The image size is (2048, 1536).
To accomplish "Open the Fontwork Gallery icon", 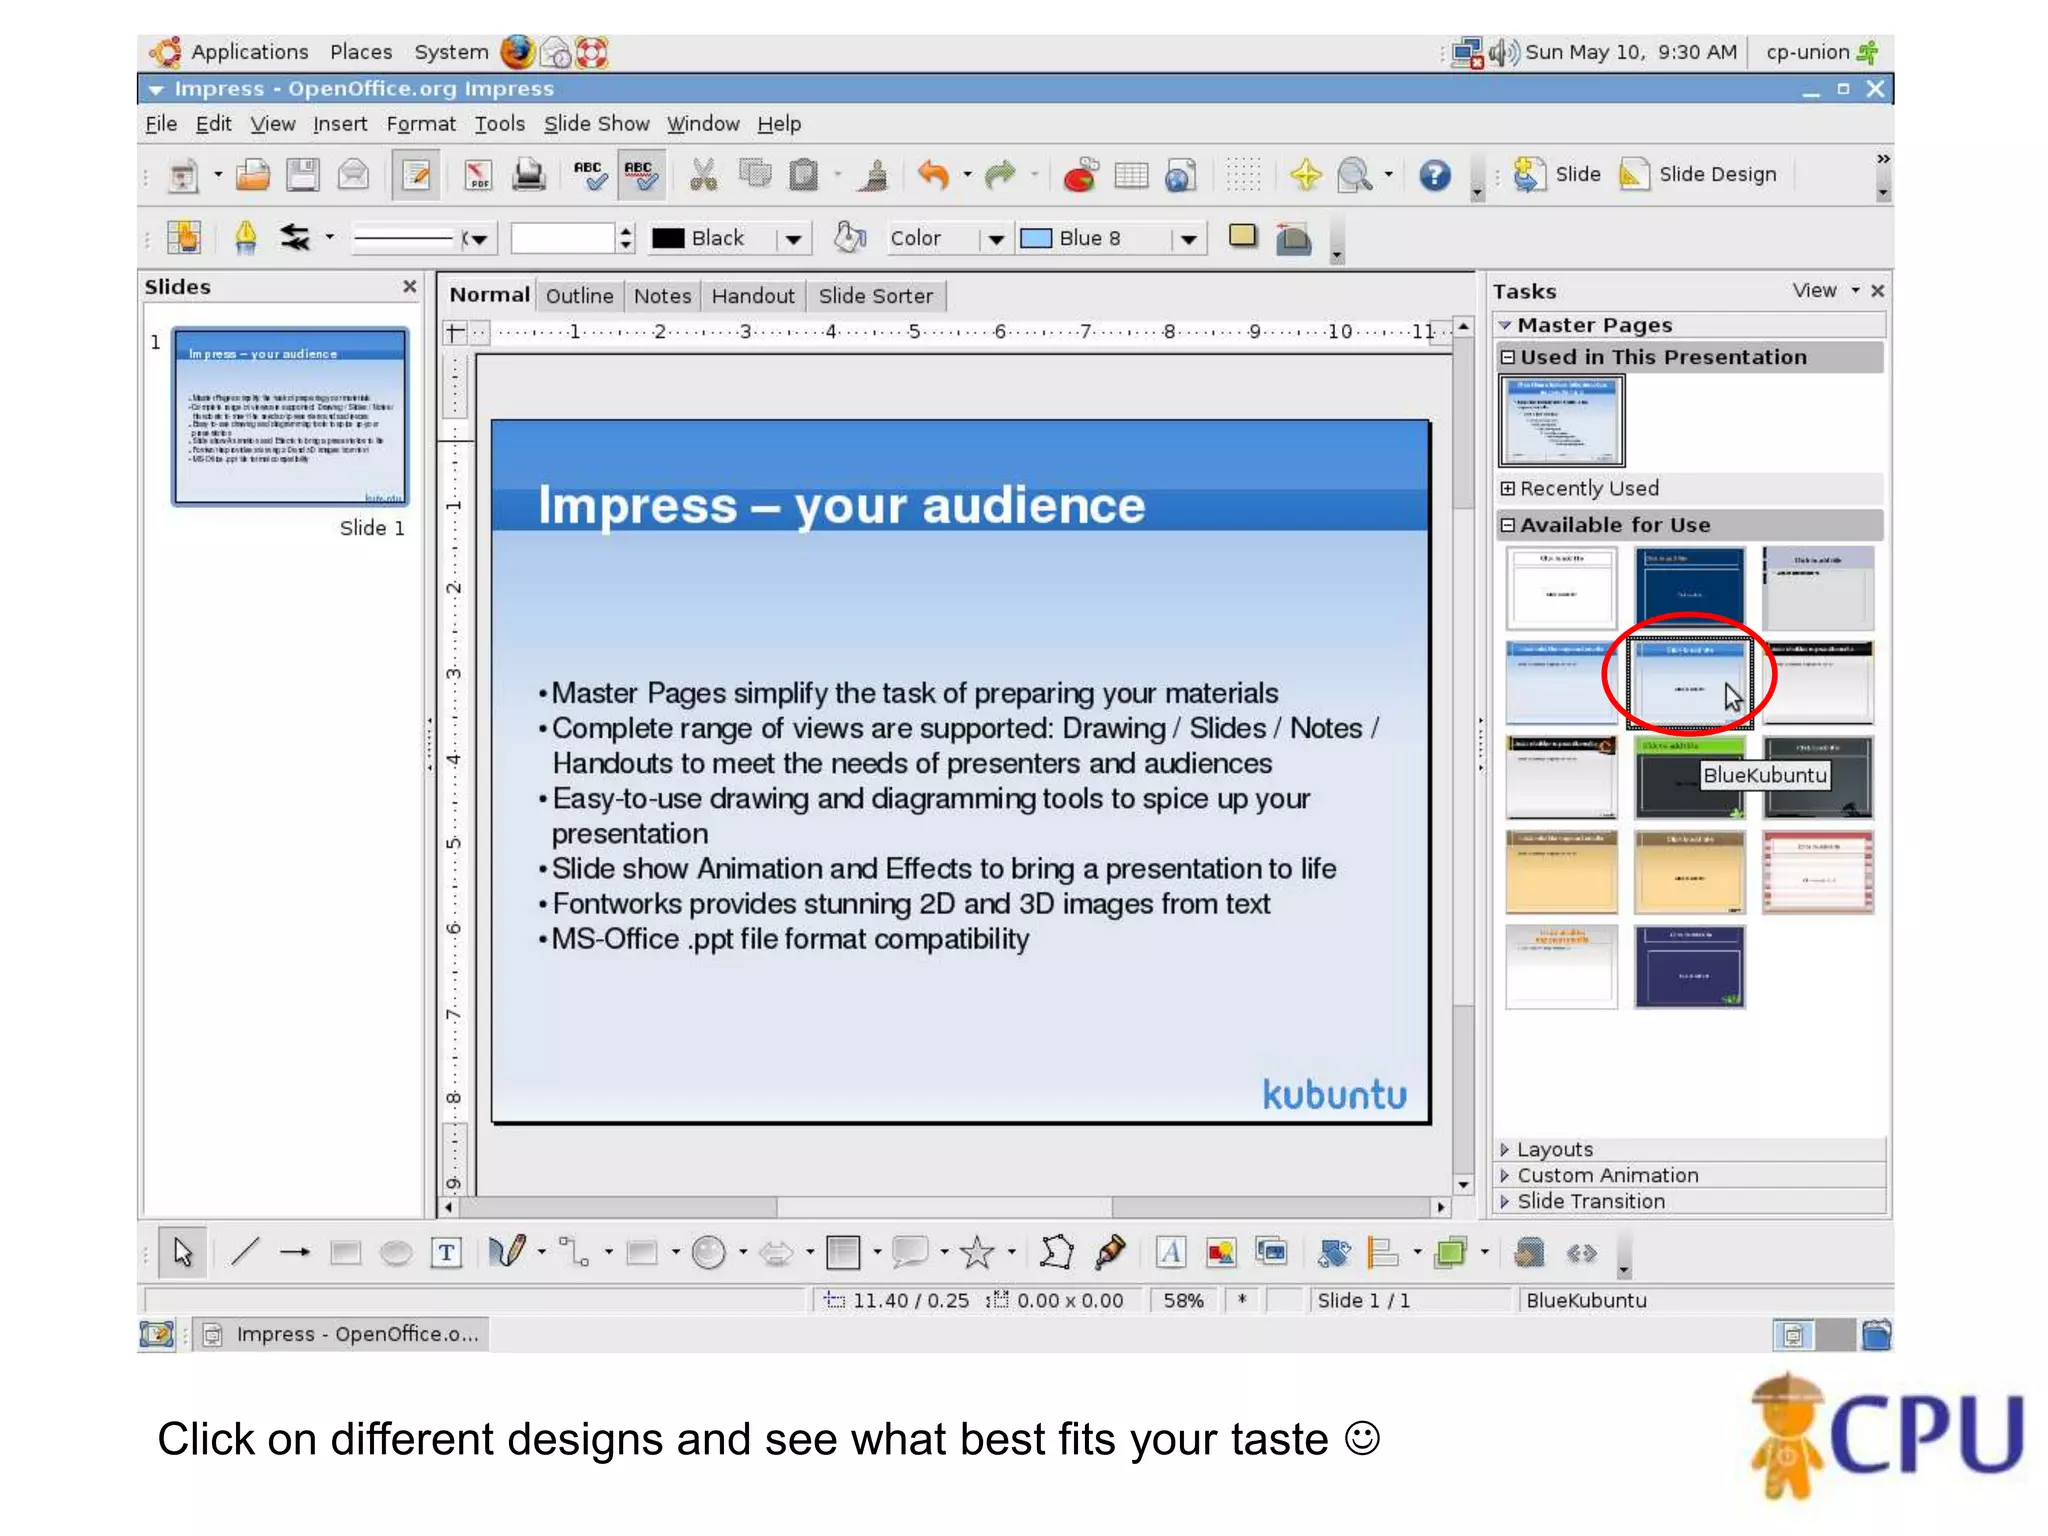I will pos(1171,1252).
